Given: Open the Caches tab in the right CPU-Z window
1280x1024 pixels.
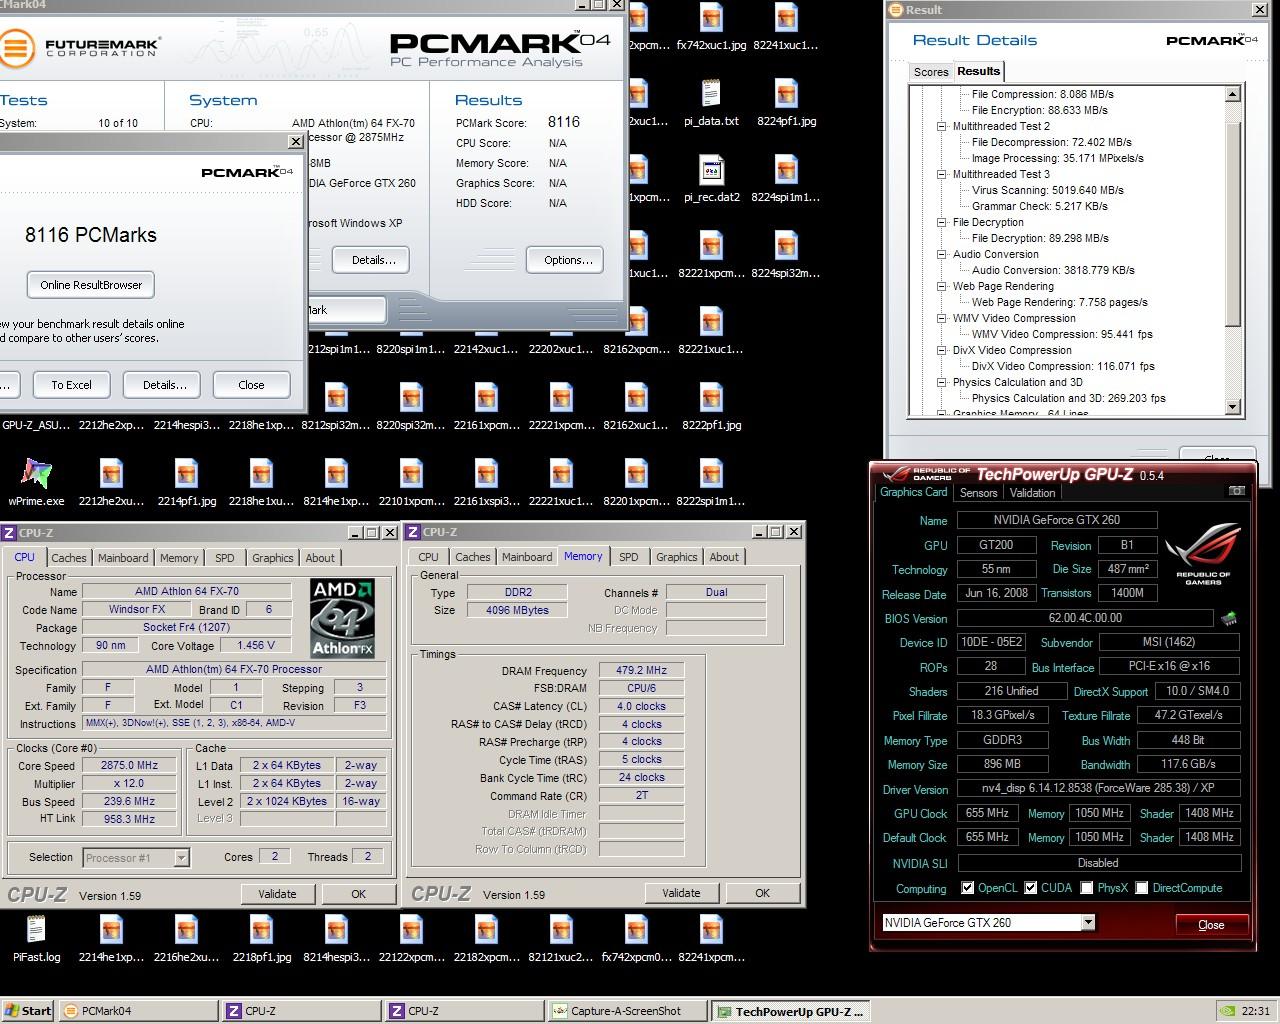Looking at the screenshot, I should 472,557.
